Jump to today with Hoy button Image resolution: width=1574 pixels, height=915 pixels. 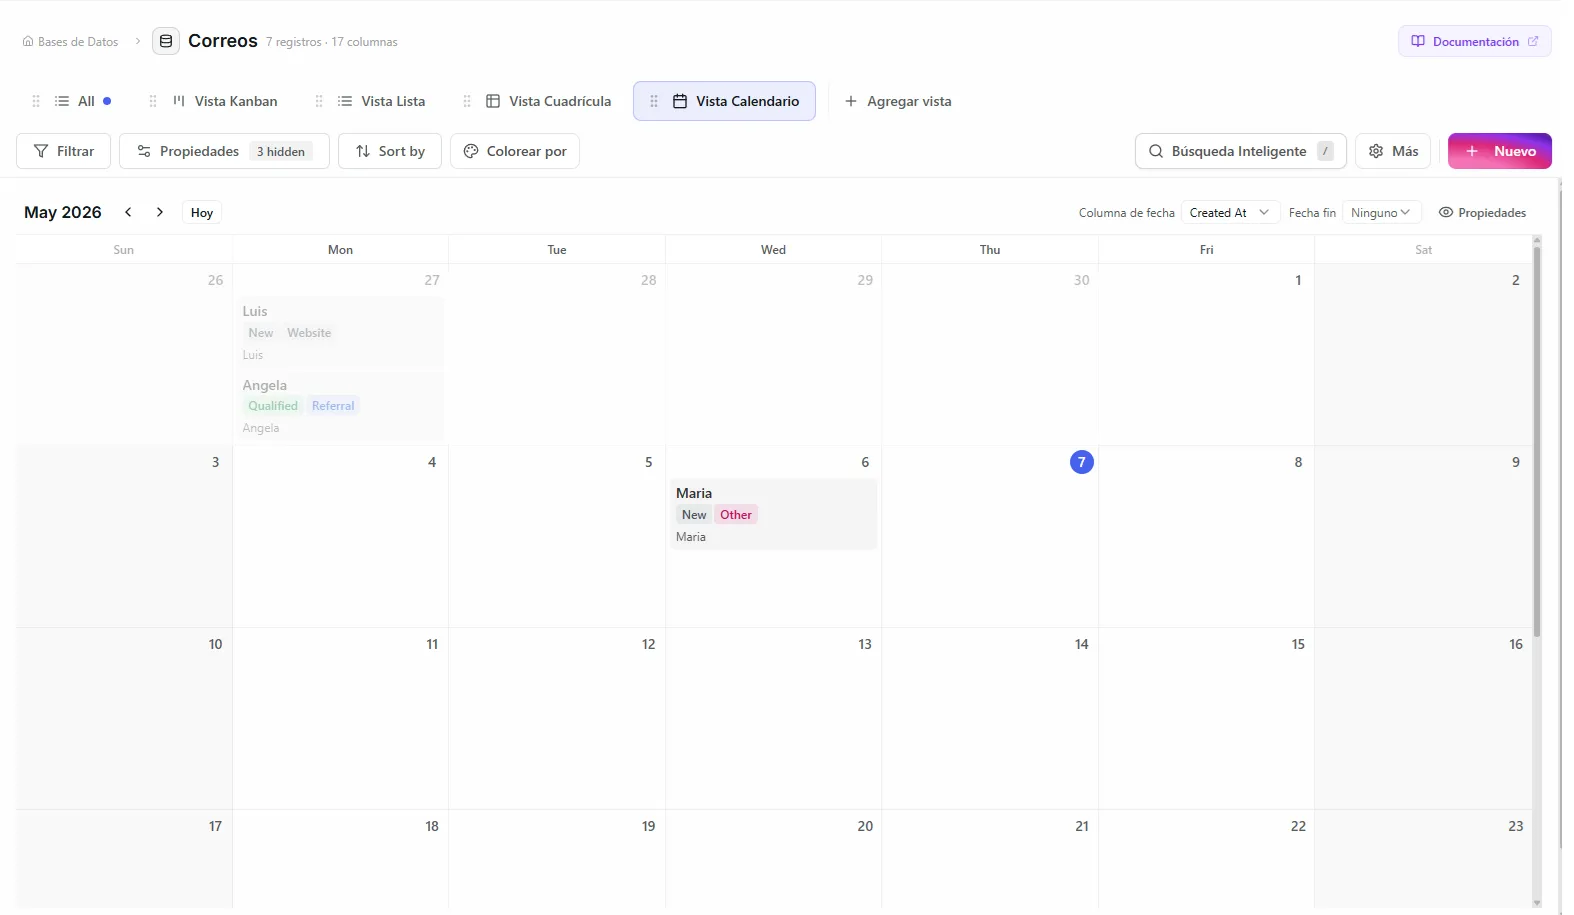pos(202,212)
